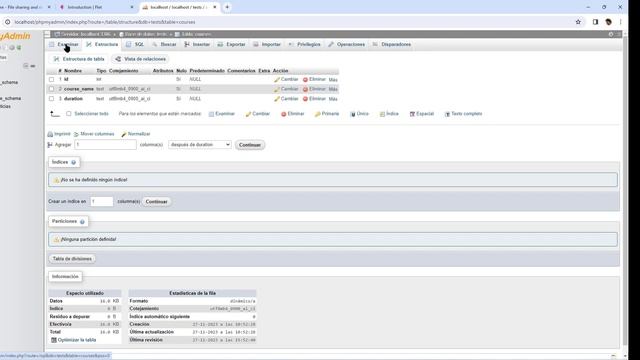Click the bulk Cambiar pencil icon below the table

pos(248,114)
